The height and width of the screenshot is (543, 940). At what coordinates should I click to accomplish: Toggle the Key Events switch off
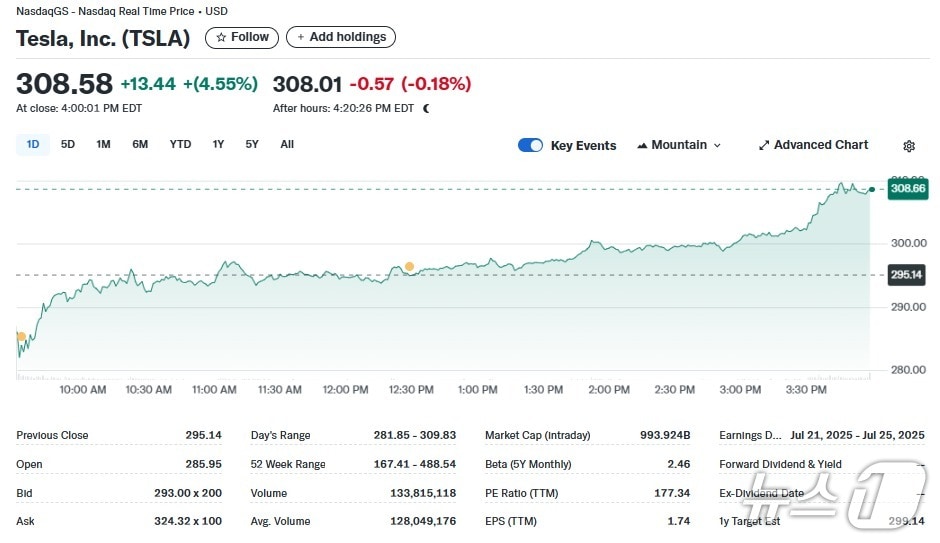point(530,145)
